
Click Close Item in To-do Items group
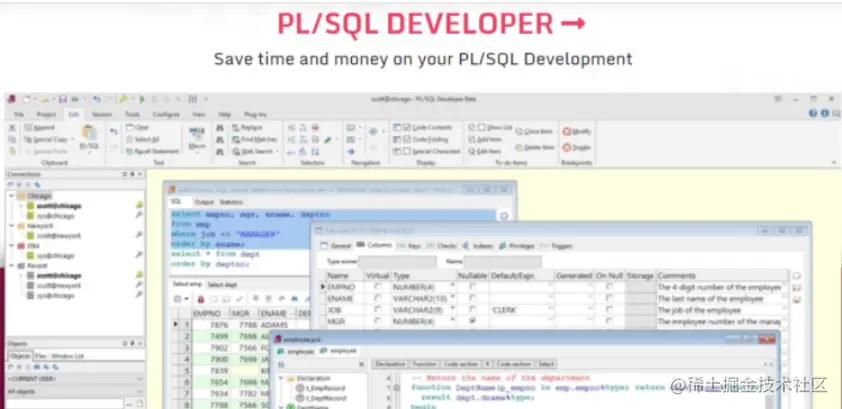pyautogui.click(x=534, y=132)
